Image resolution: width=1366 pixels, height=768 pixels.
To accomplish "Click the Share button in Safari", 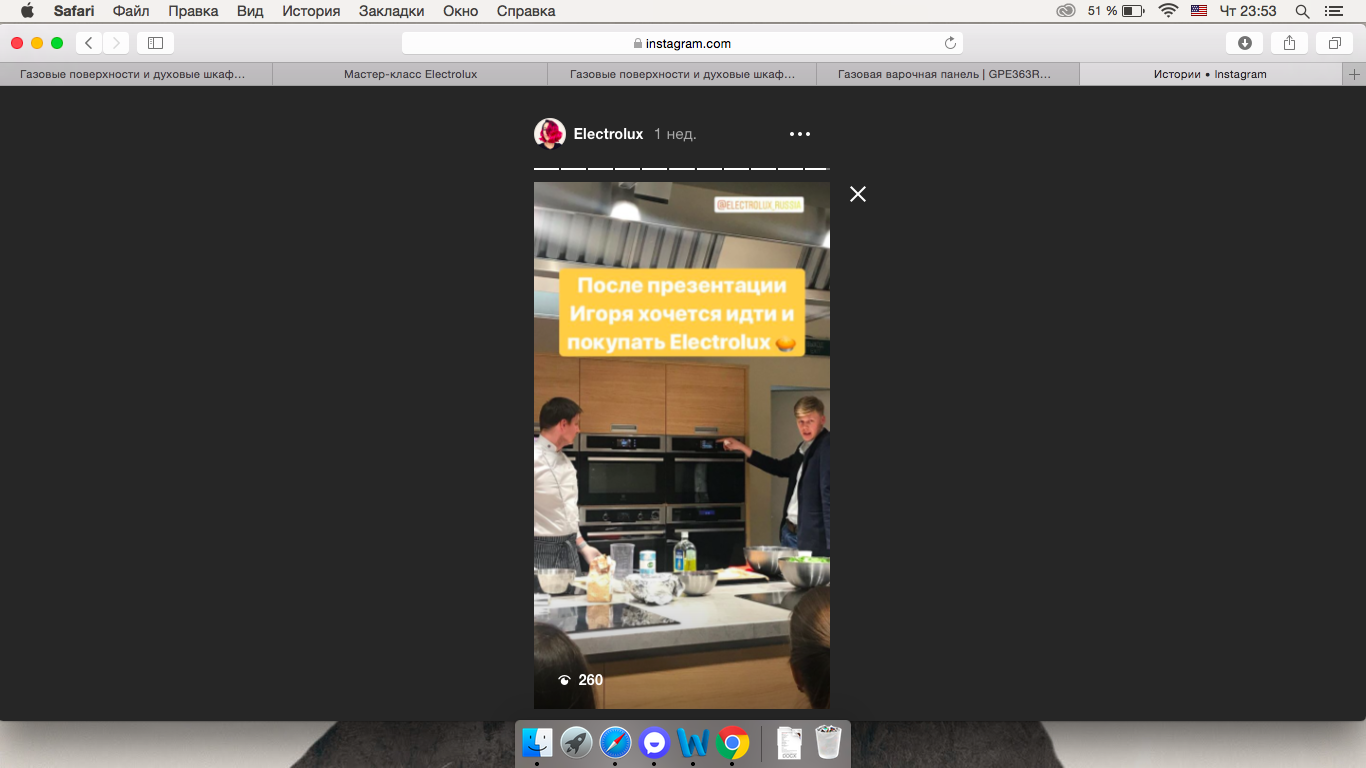I will (x=1289, y=43).
